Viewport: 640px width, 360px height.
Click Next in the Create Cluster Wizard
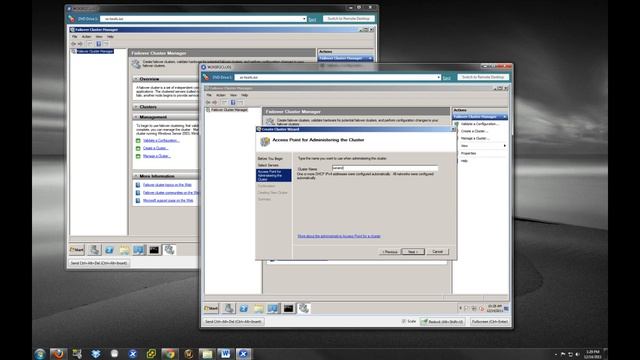tap(413, 252)
